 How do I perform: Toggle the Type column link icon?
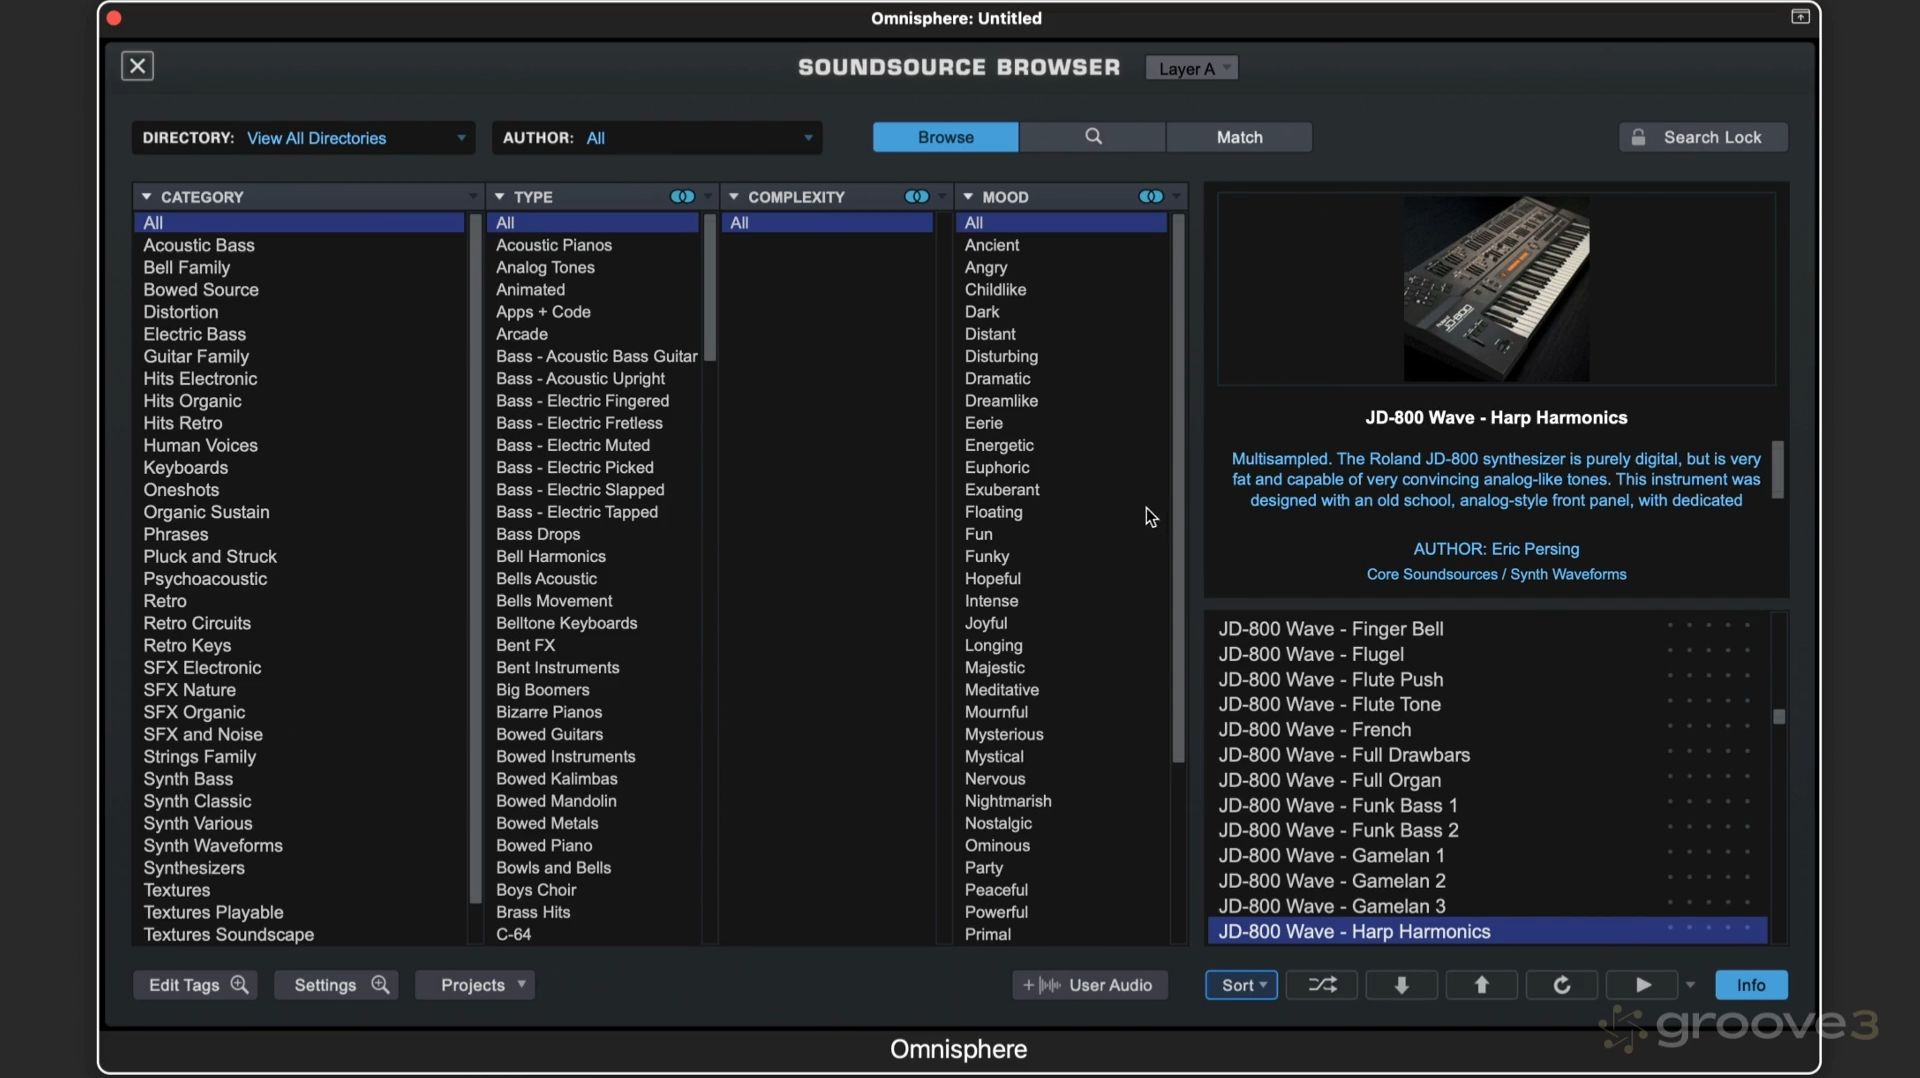tap(682, 197)
